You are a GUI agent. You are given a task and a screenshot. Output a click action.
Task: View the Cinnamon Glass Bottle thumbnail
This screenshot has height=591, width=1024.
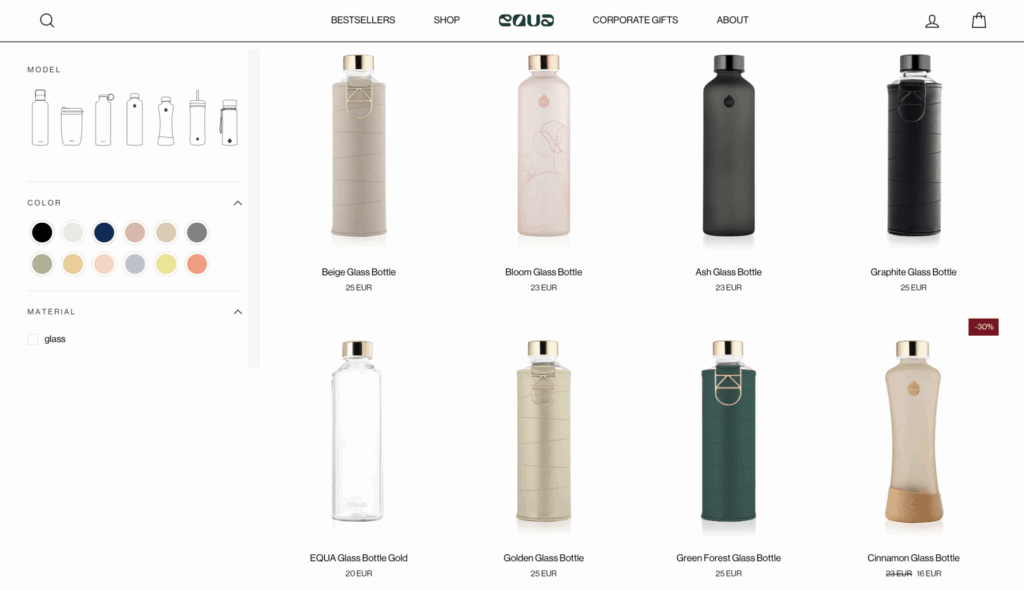click(x=913, y=431)
